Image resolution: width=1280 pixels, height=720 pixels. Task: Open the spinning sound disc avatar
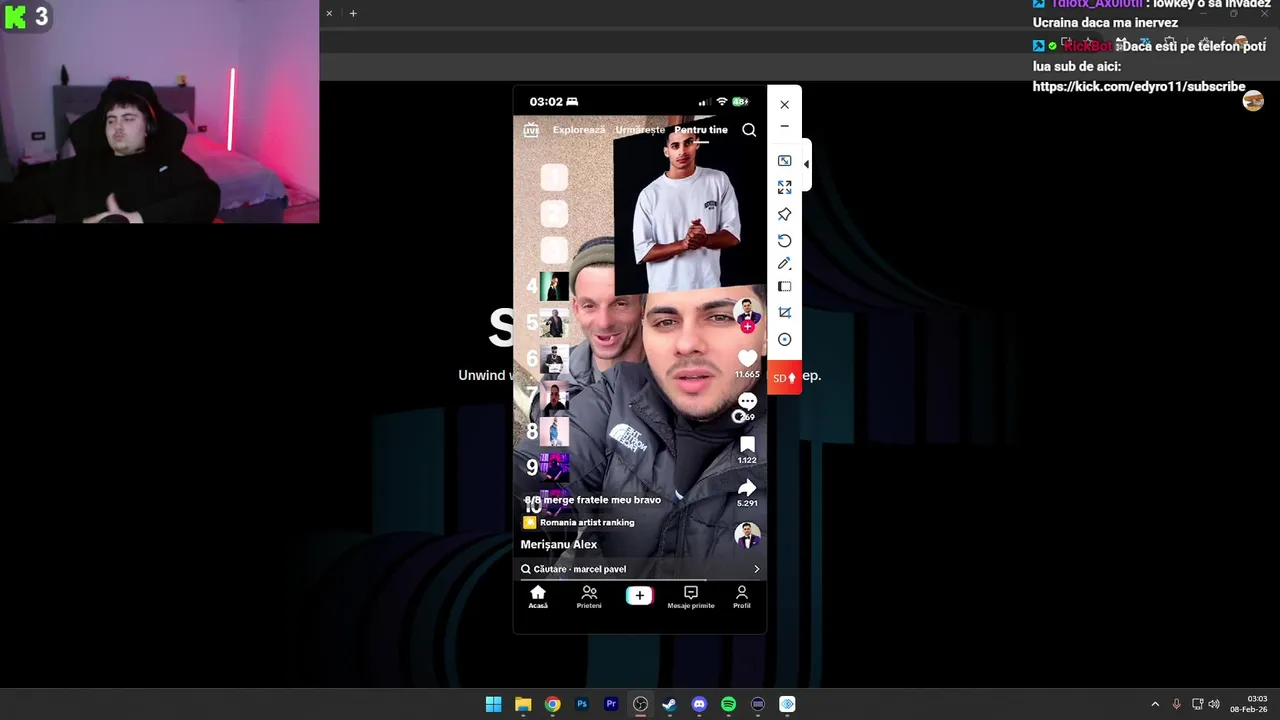coord(747,535)
